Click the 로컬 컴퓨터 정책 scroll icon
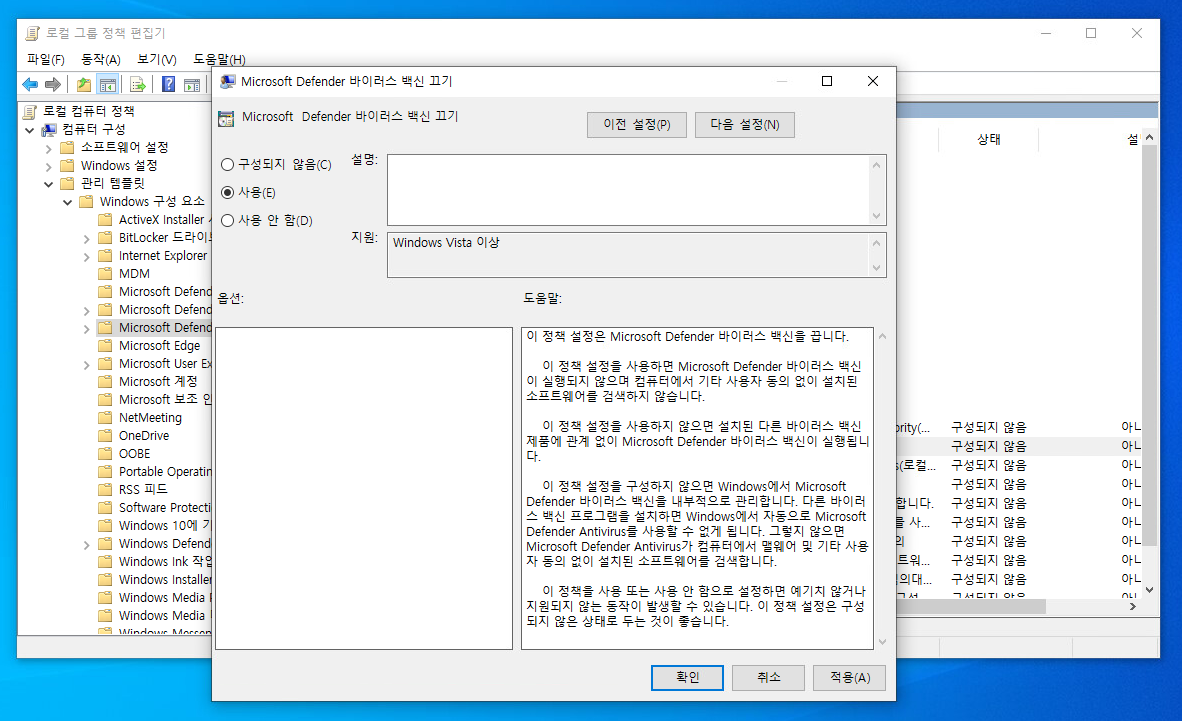 30,112
